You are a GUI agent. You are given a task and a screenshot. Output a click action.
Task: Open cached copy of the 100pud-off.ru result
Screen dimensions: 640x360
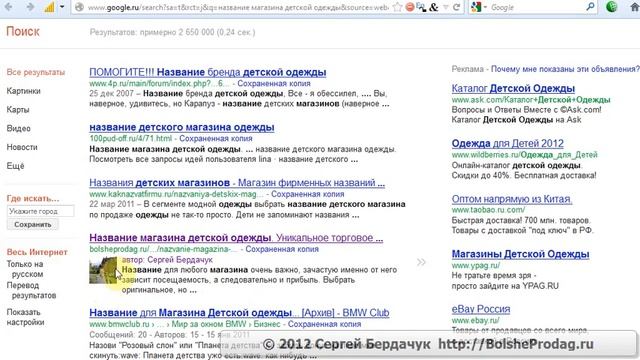tap(216, 138)
